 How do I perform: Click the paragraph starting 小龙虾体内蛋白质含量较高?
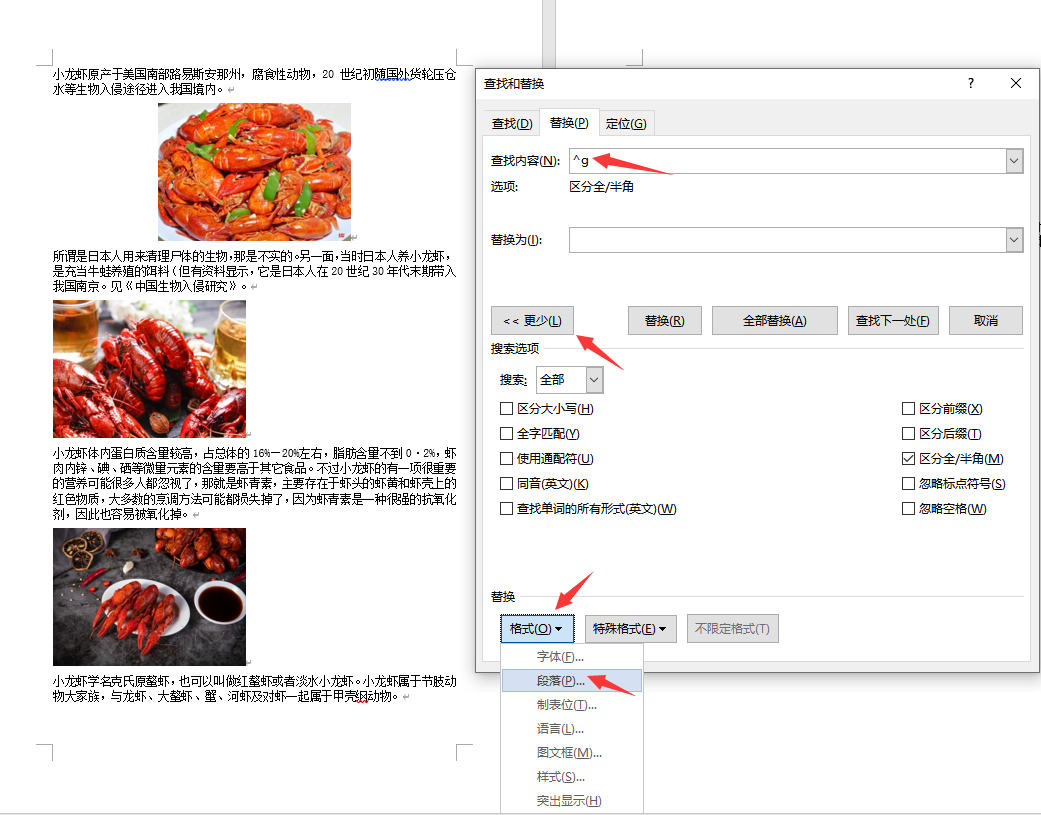(x=254, y=484)
